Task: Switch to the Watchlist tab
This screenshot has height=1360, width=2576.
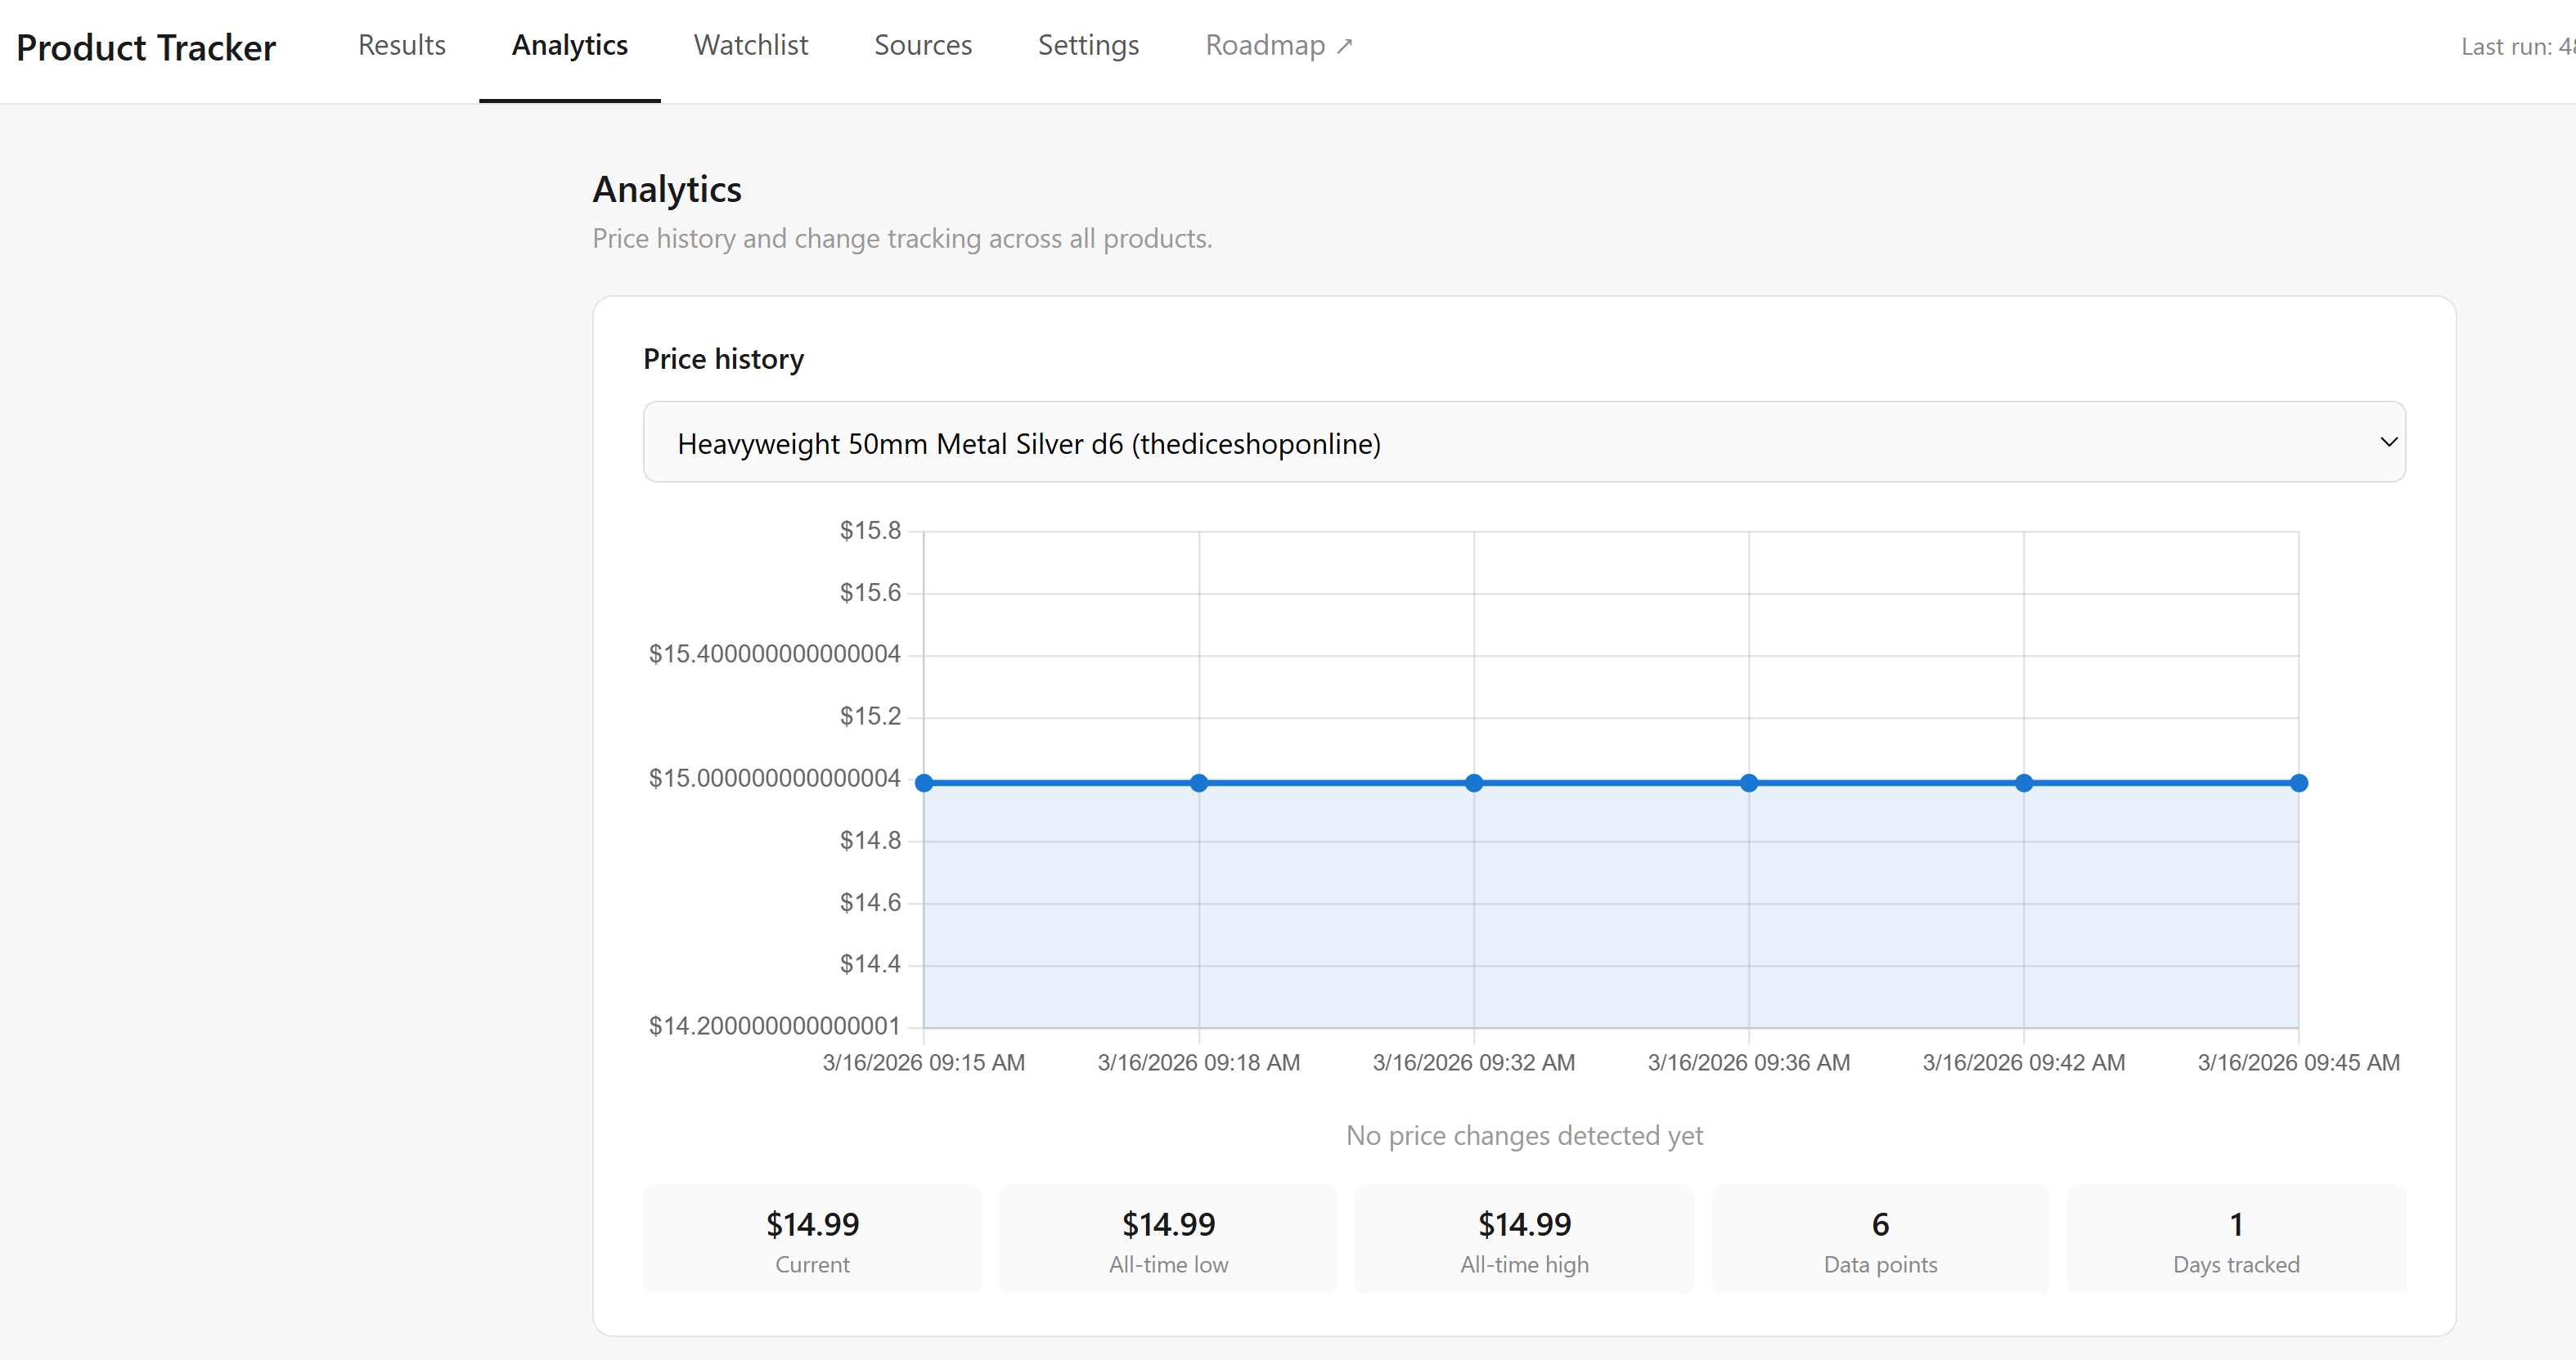Action: [x=750, y=45]
